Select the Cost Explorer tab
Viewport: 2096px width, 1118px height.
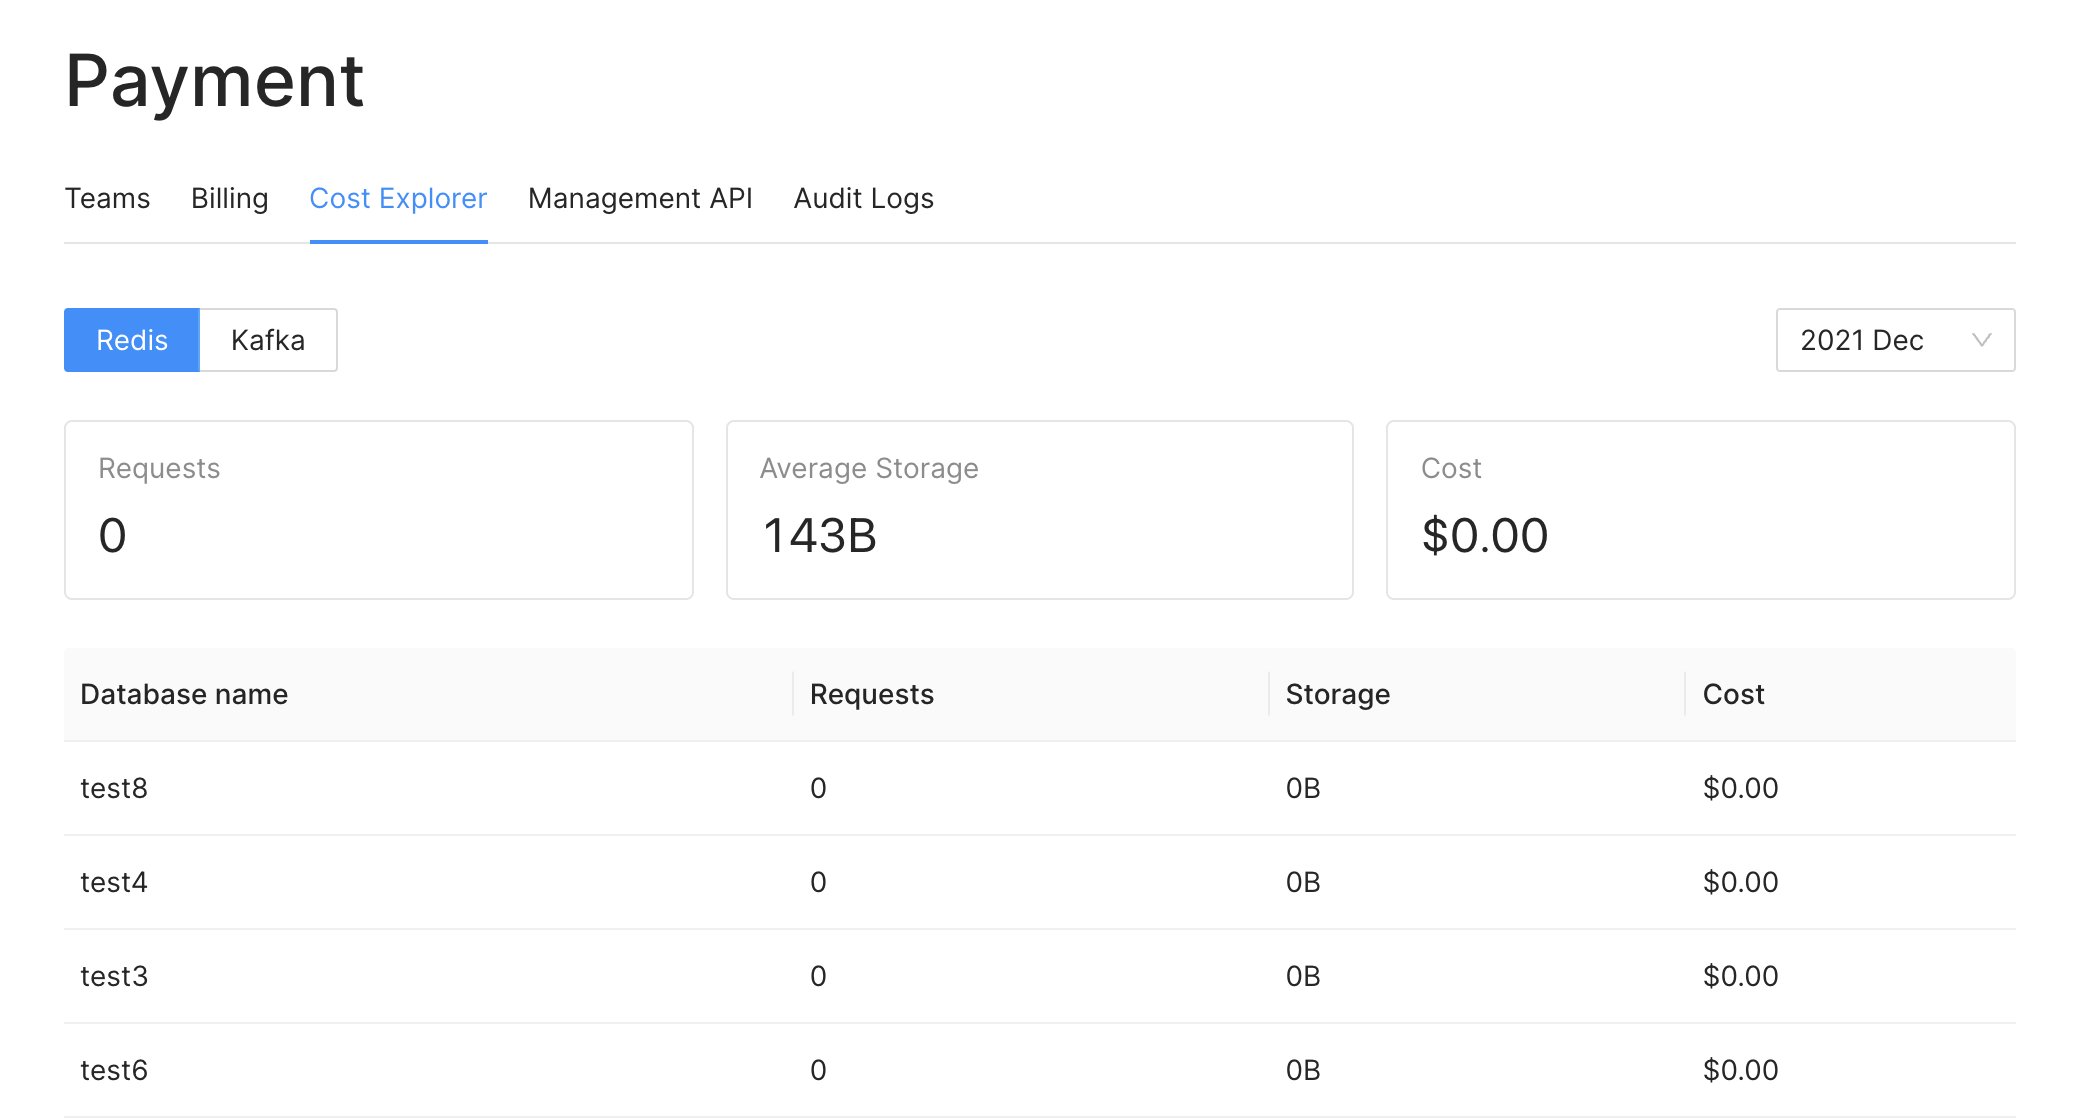point(398,198)
